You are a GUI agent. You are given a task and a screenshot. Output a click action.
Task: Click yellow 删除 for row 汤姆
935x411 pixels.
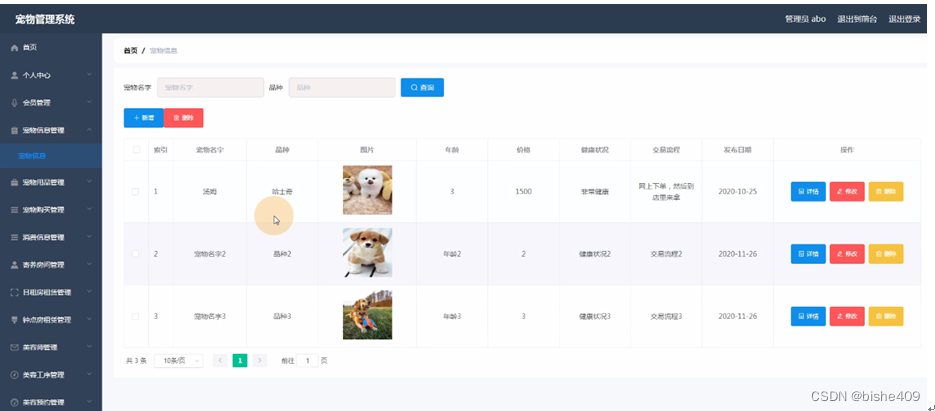(886, 191)
